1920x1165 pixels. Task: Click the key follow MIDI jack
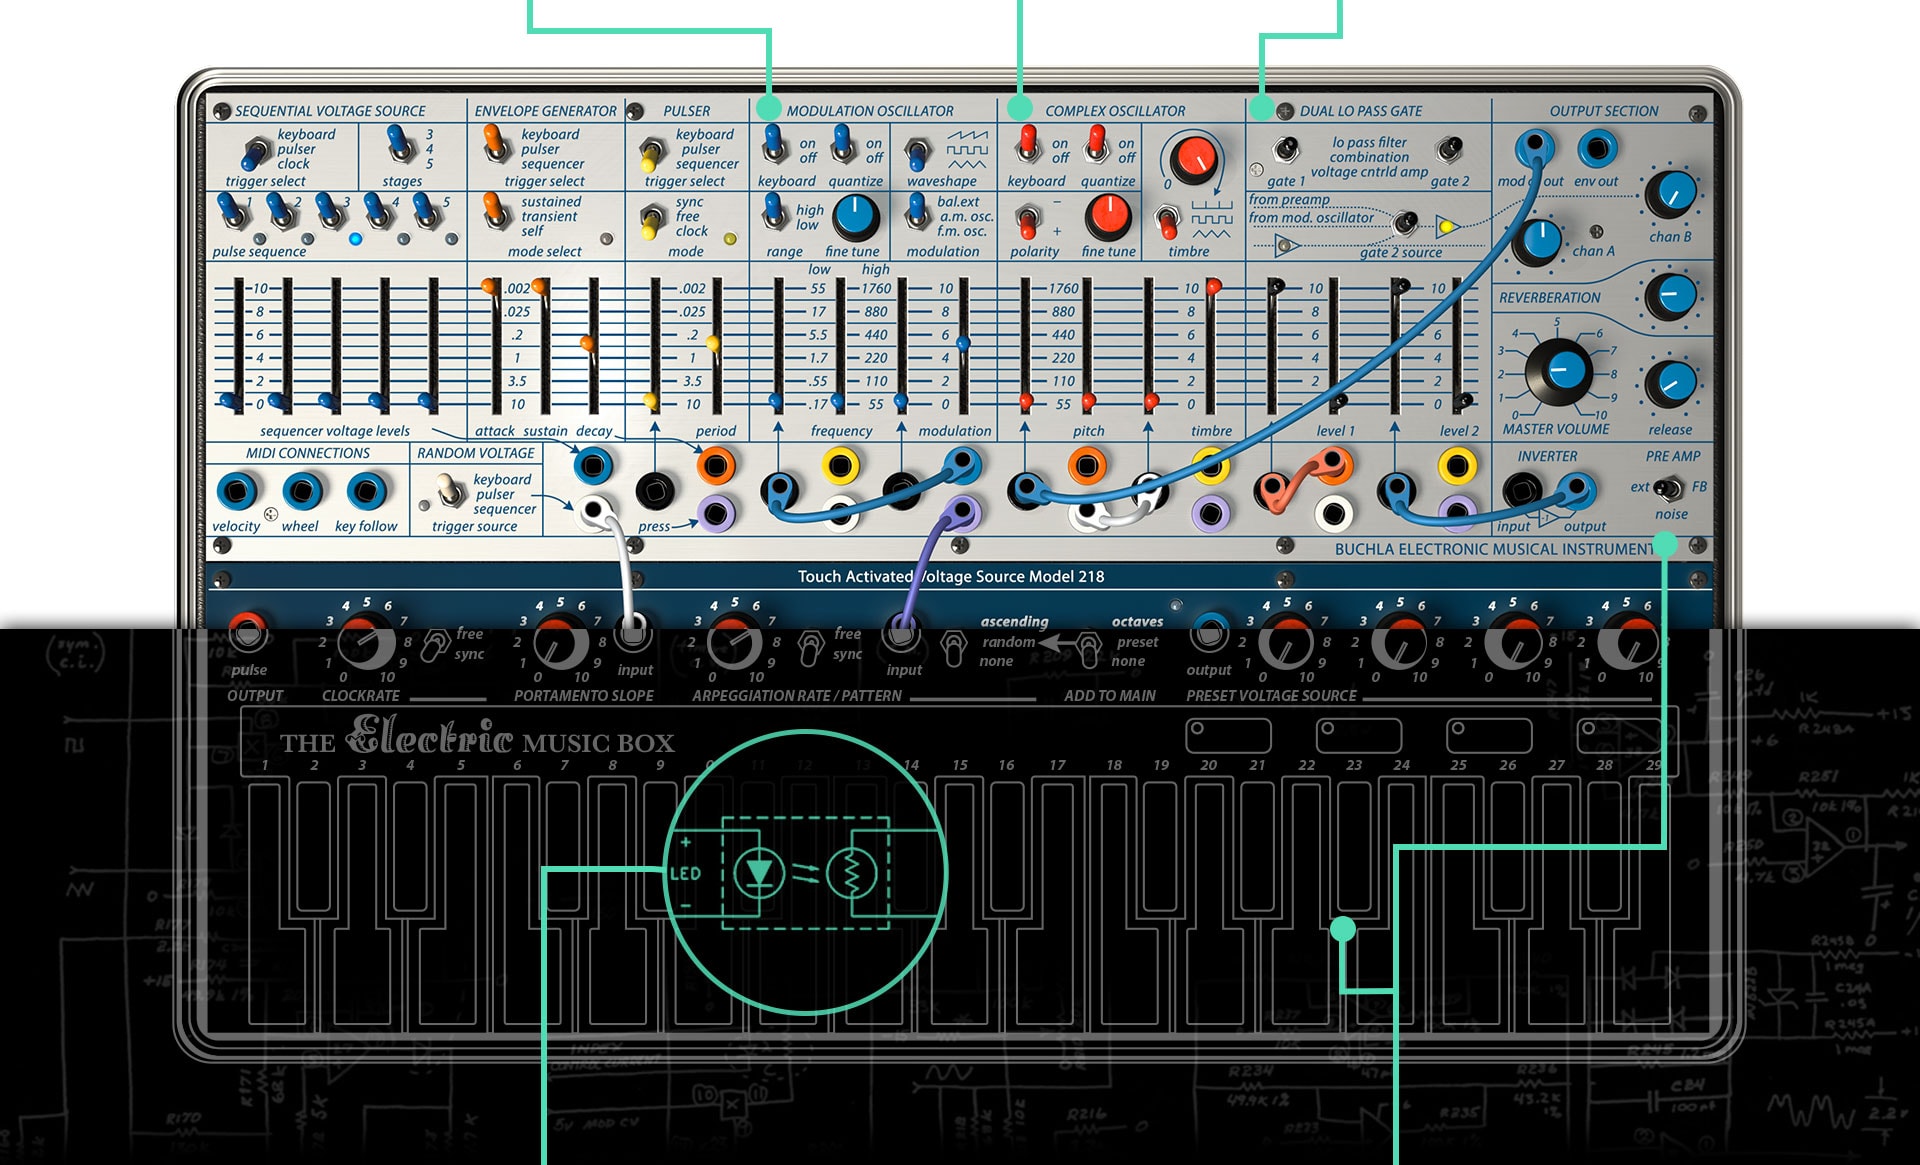(x=366, y=490)
